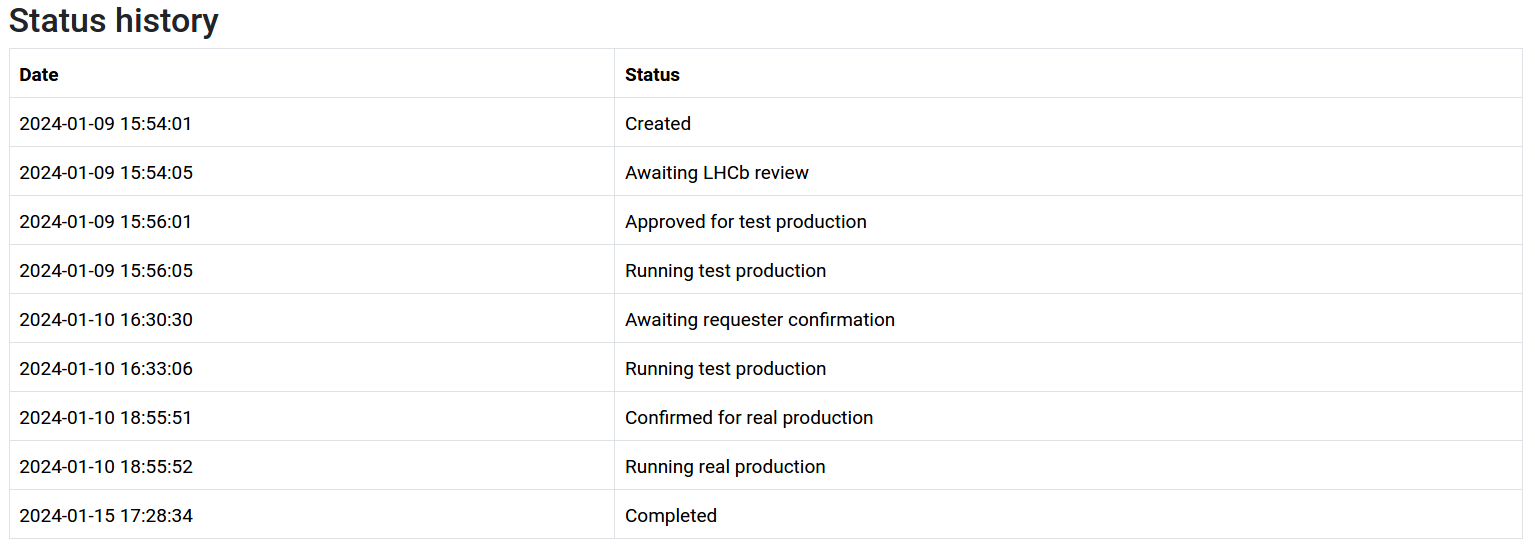This screenshot has width=1535, height=547.
Task: Choose the Approved for test production status
Action: point(745,222)
